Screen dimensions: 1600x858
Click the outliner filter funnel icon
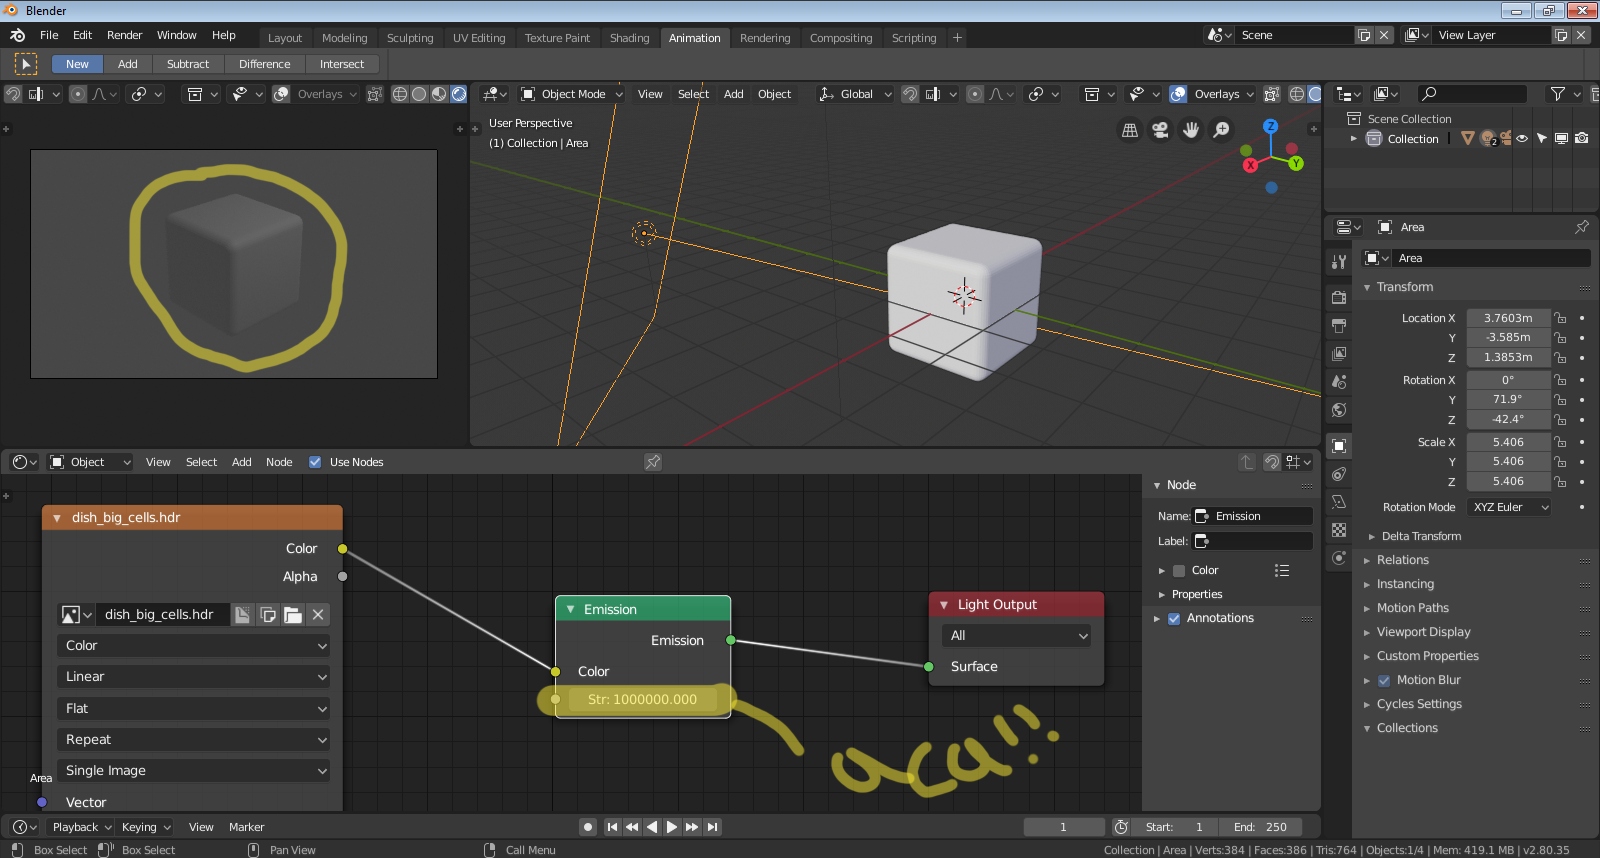pos(1557,94)
